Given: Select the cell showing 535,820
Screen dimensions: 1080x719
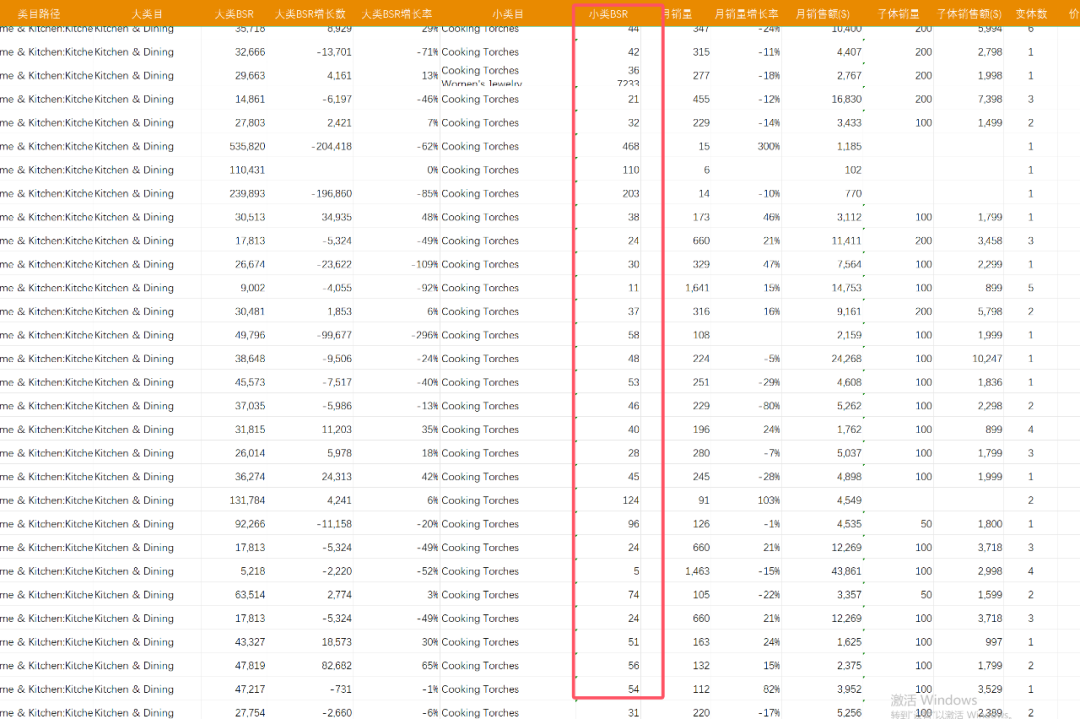Looking at the screenshot, I should click(x=247, y=146).
